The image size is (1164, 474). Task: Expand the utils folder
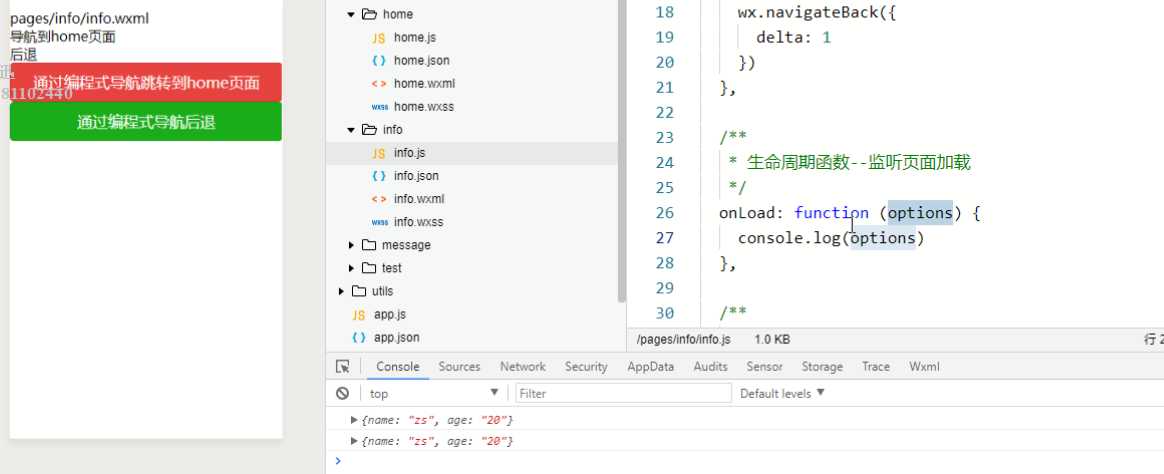pos(340,291)
